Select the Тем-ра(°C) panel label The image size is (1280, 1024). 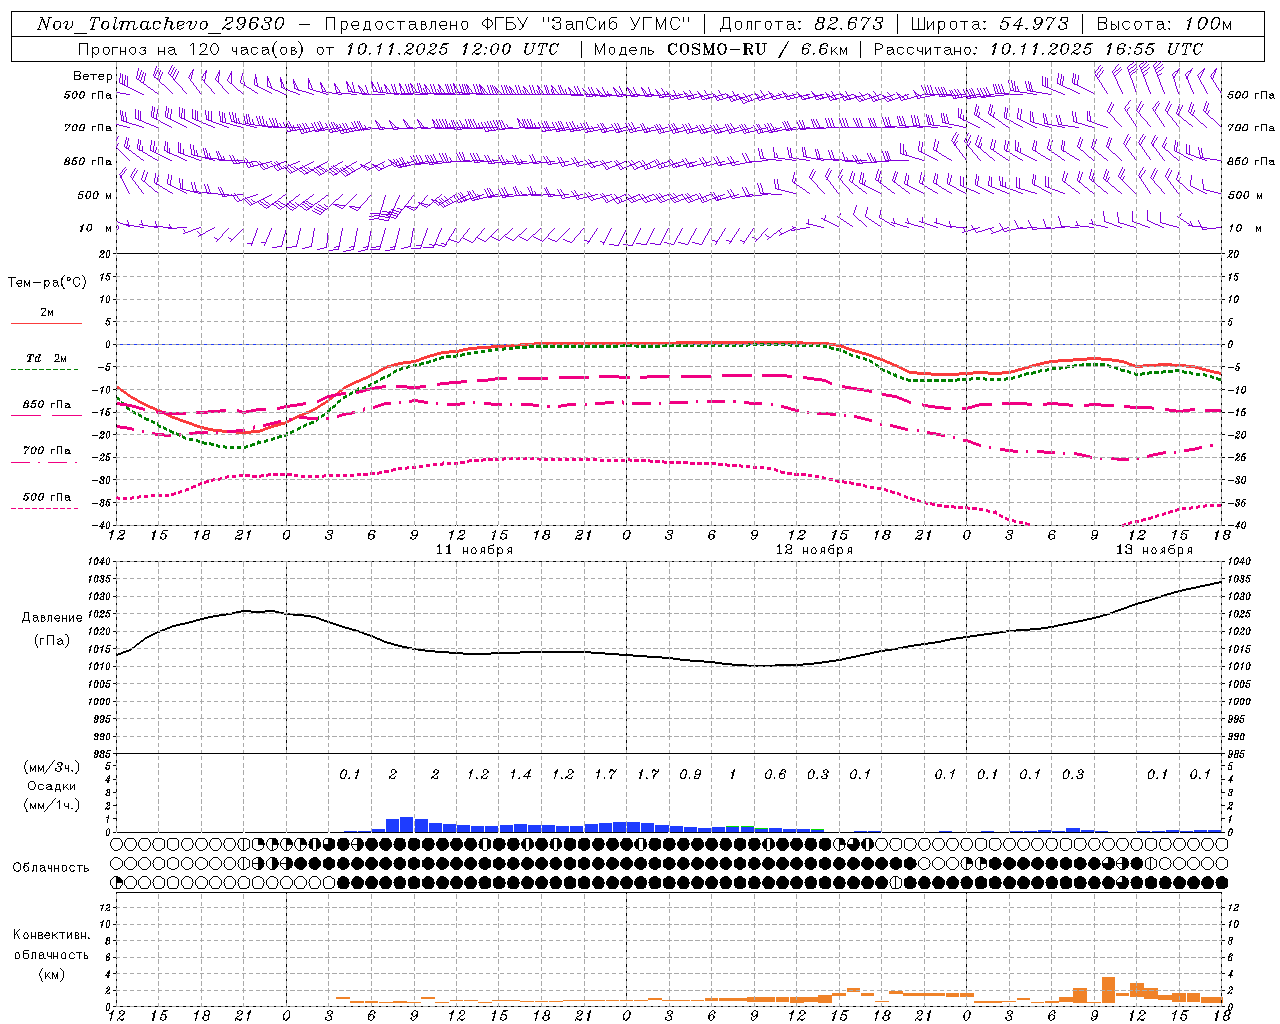point(47,283)
